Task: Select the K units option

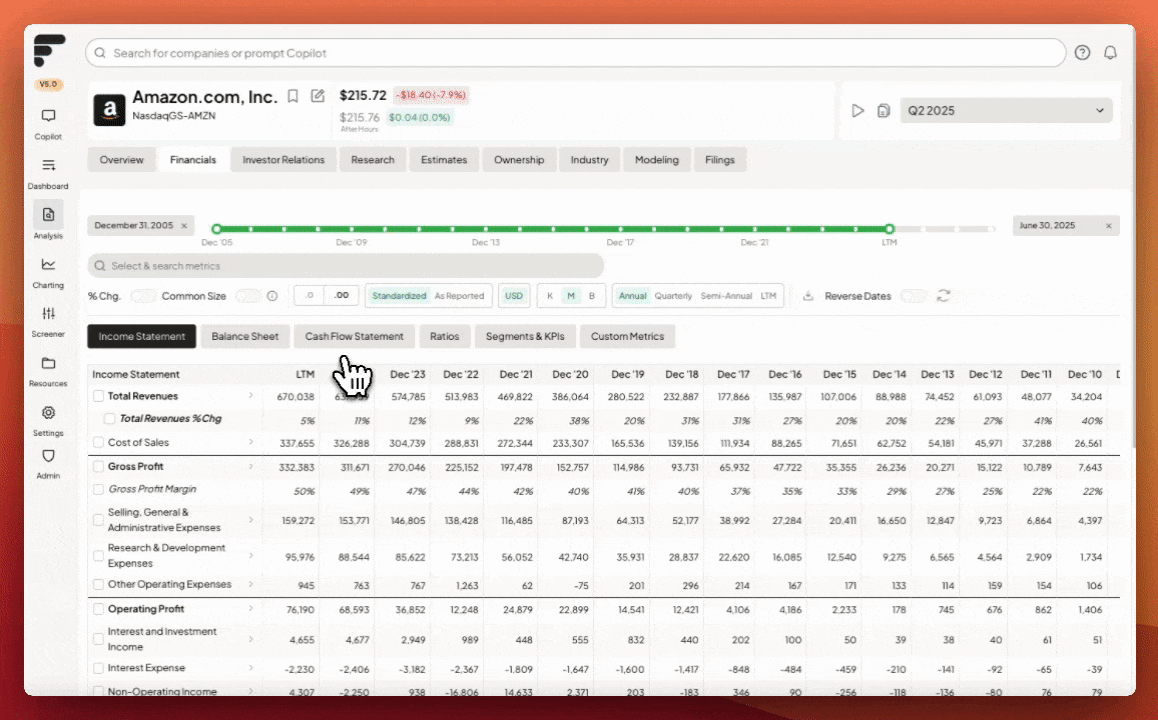Action: 549,296
